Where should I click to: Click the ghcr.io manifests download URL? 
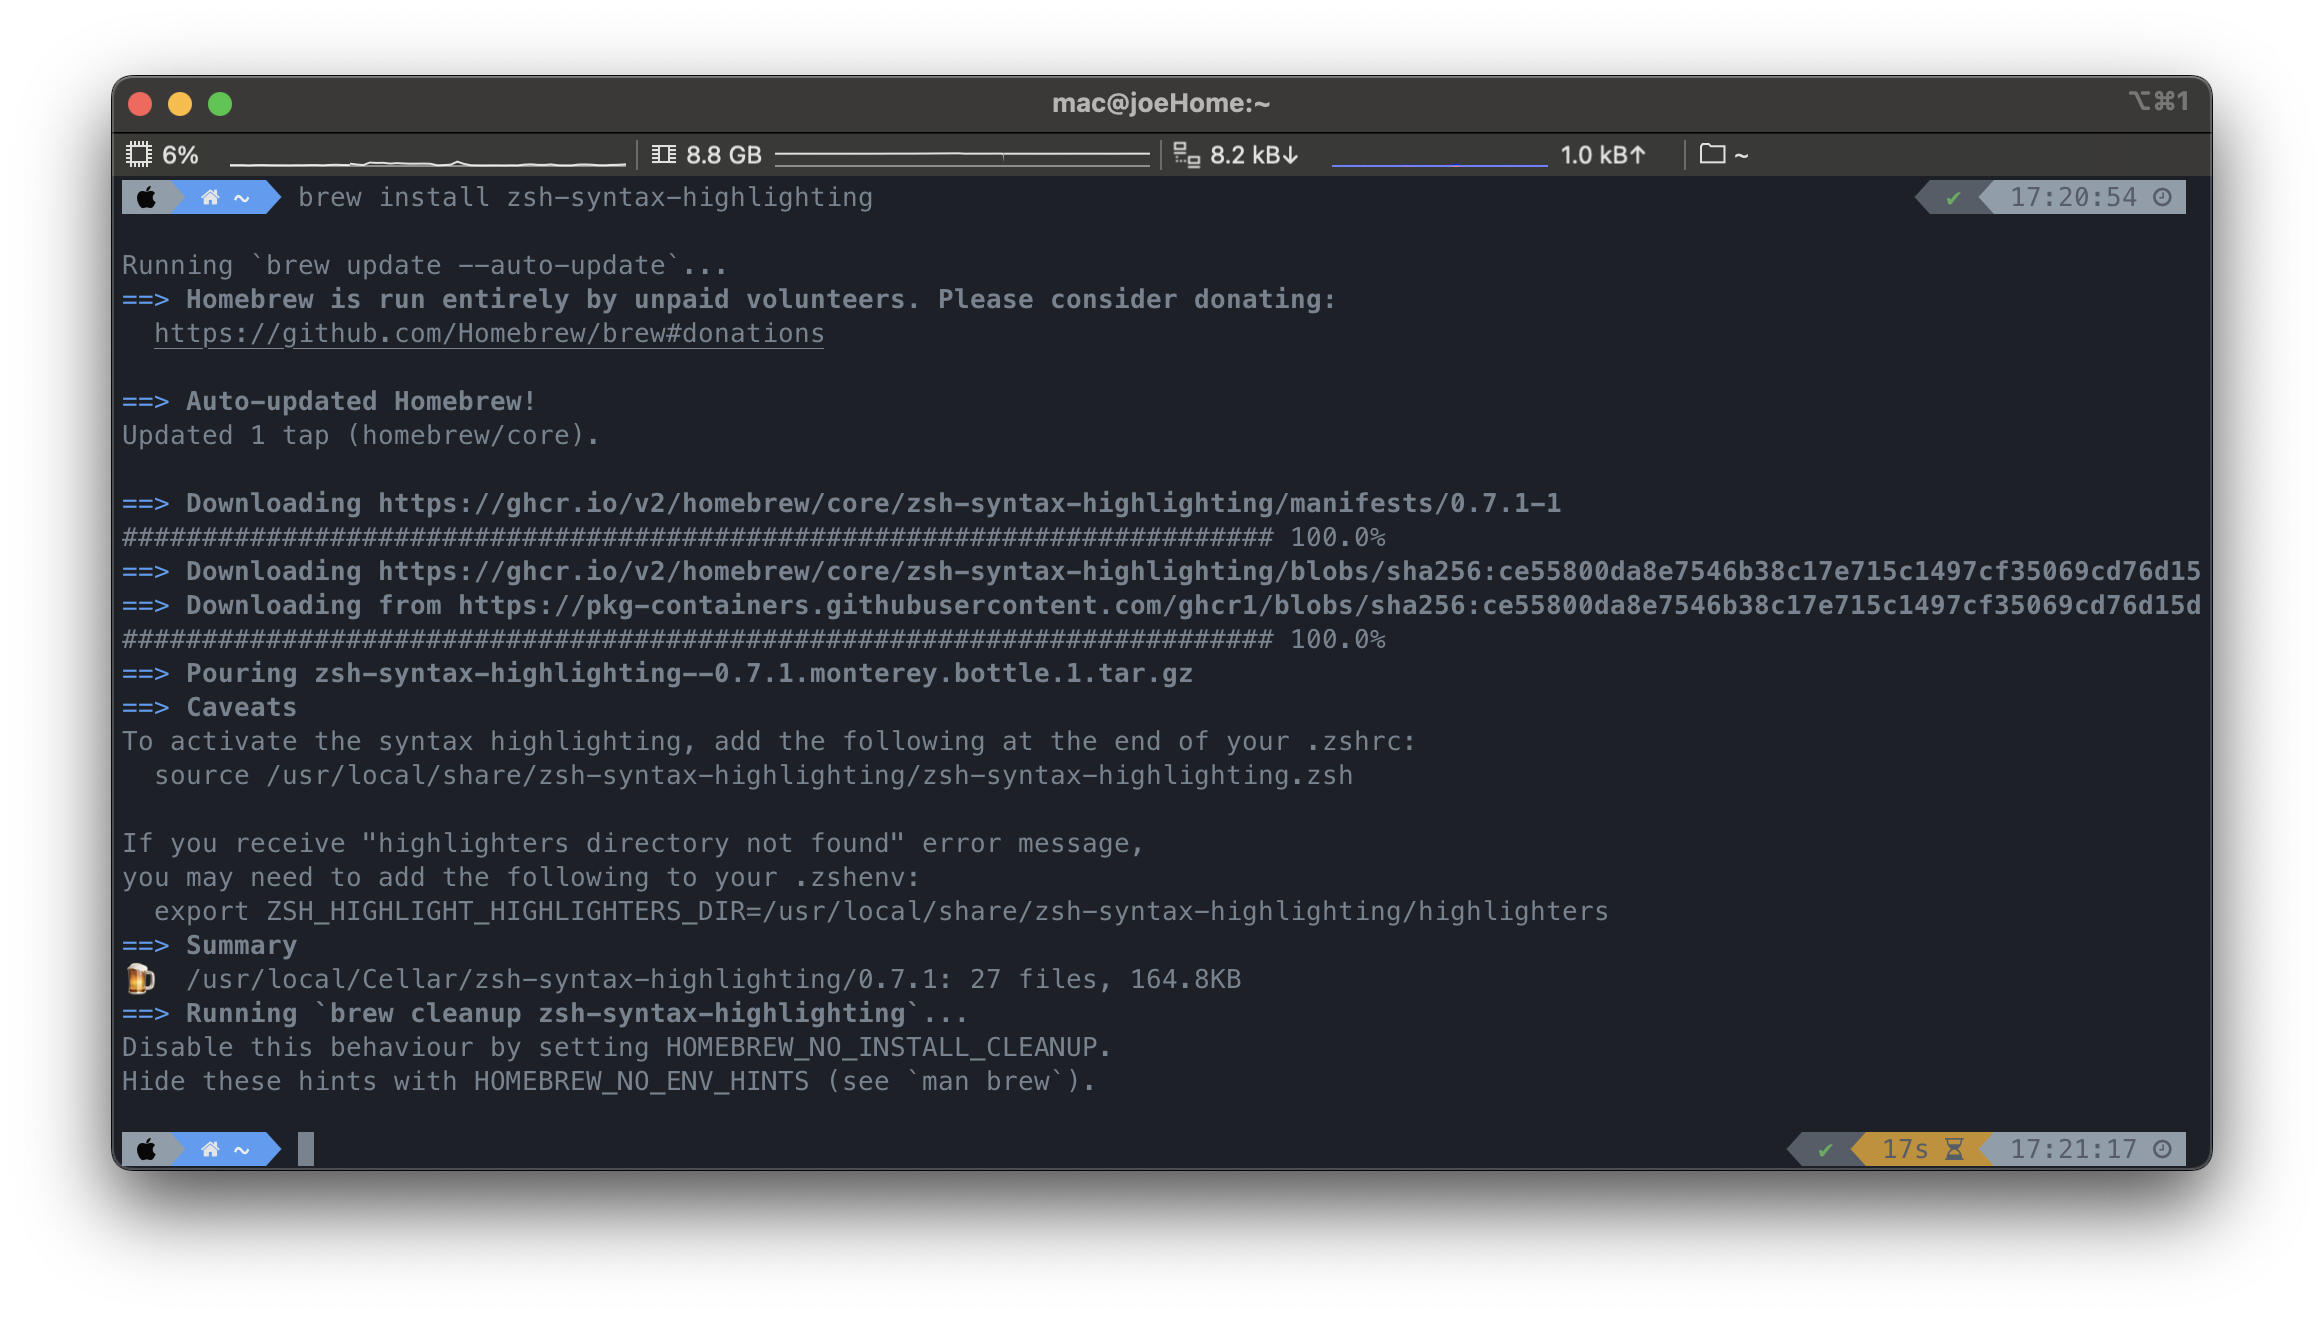point(968,503)
